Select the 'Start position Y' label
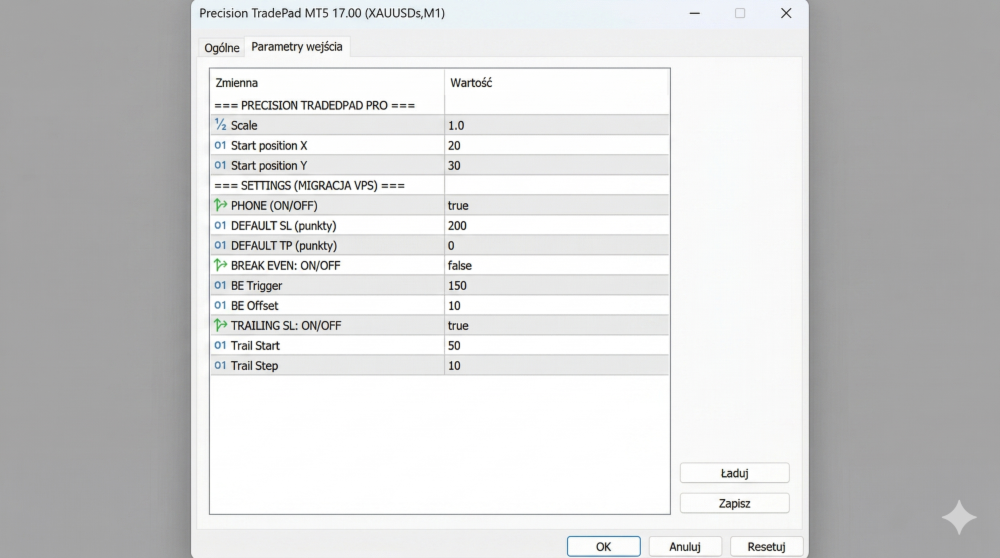 pos(269,166)
